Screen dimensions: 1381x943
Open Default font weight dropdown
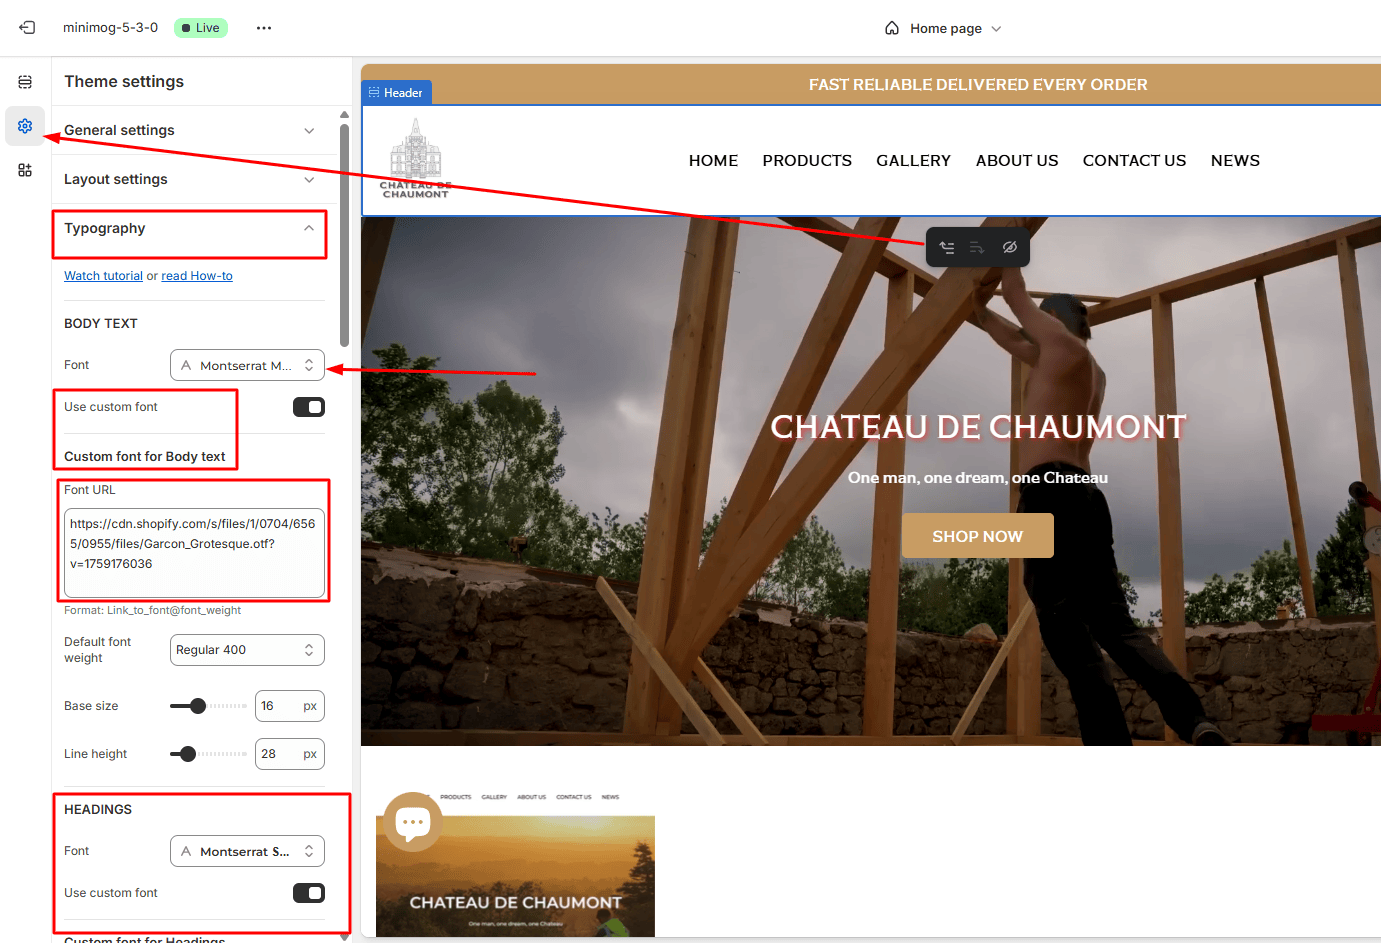click(247, 650)
